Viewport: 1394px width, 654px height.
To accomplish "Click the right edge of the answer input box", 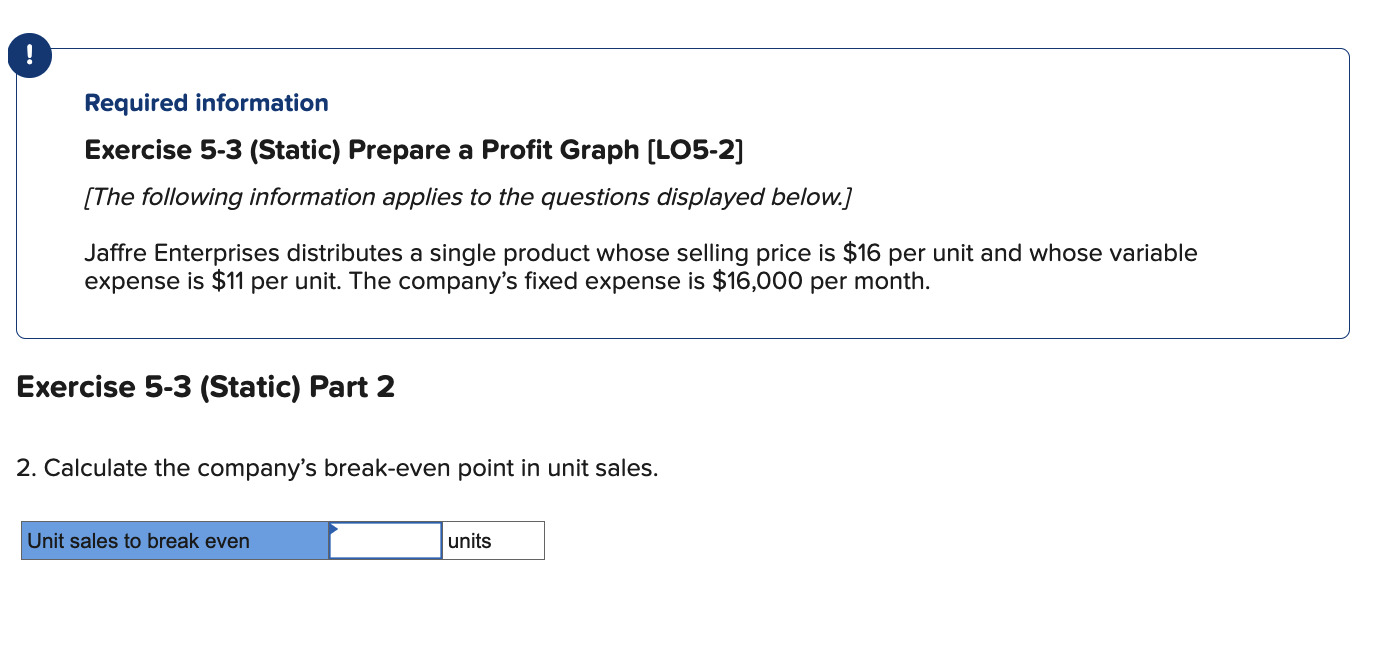I will pyautogui.click(x=441, y=540).
